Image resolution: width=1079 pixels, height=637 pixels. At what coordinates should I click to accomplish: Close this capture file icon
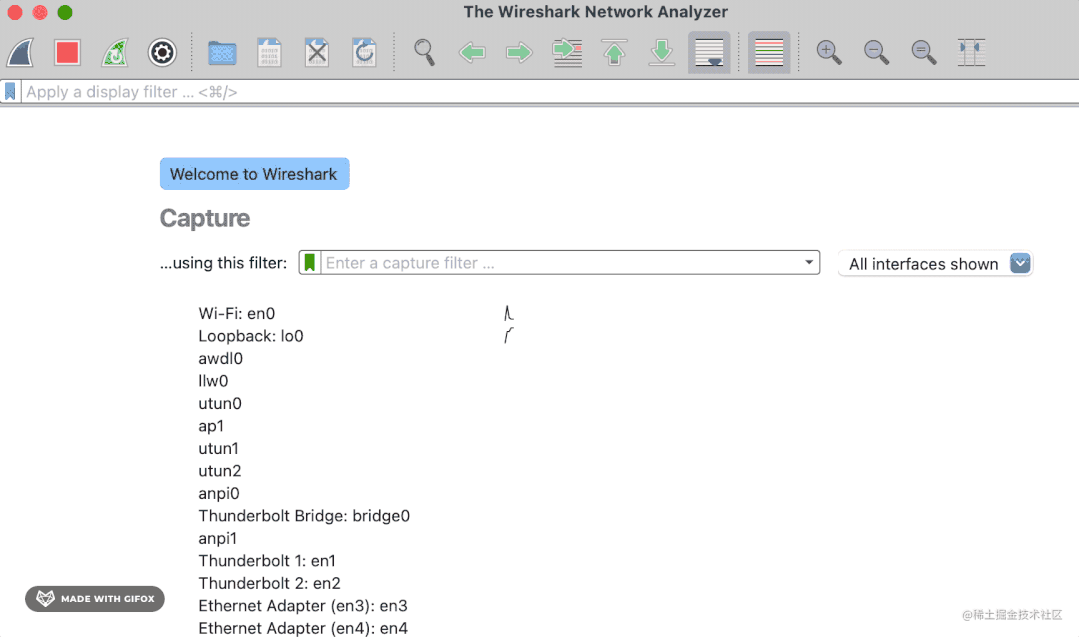coord(317,52)
